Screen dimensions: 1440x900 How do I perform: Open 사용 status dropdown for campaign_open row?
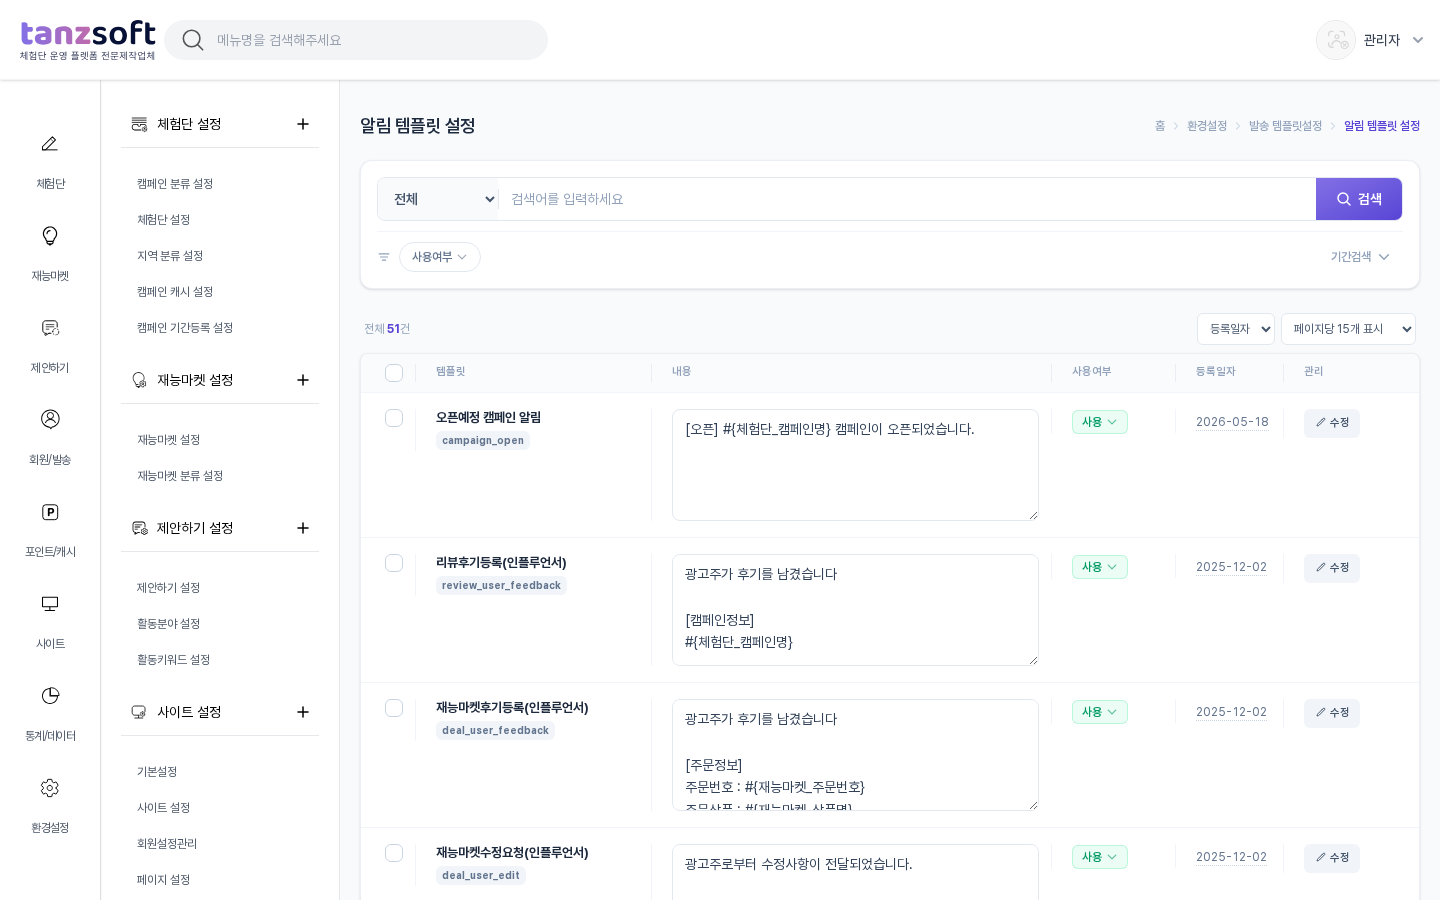[x=1100, y=422]
